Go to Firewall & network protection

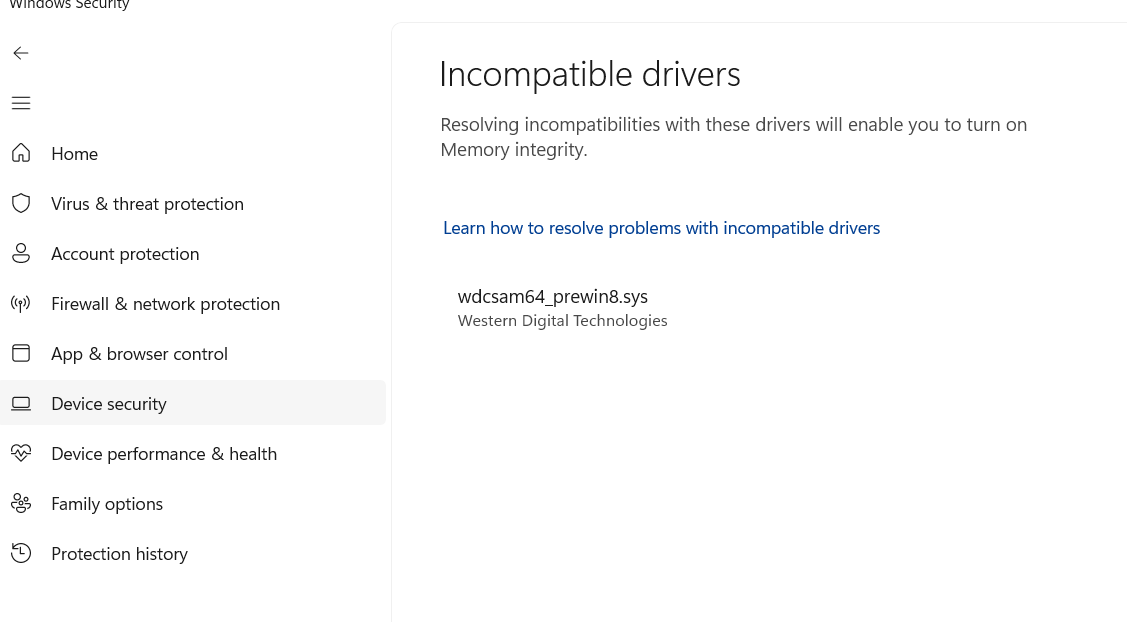[x=165, y=304]
